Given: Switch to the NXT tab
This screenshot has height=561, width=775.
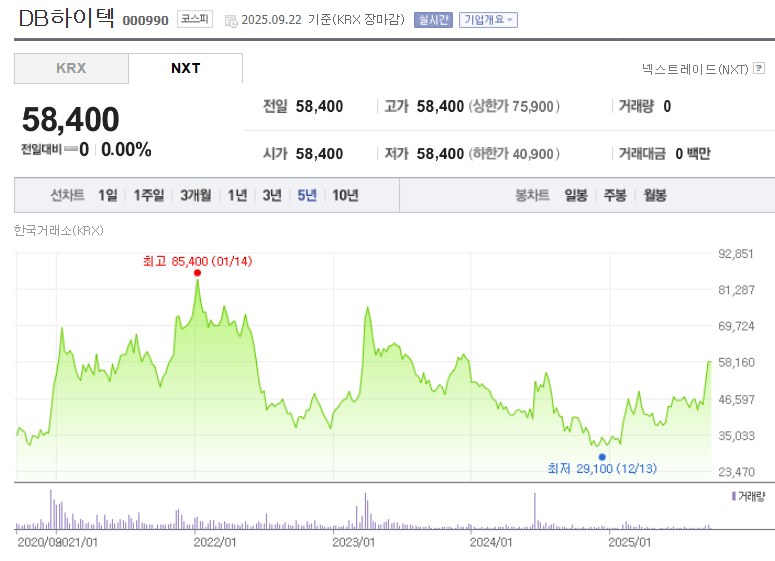Looking at the screenshot, I should point(185,68).
